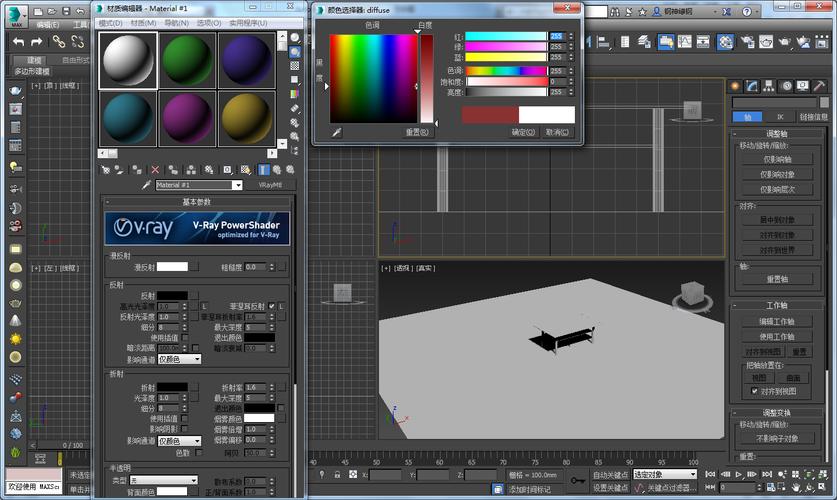Click the eyedropper pick material icon beside Material #1
837x500 pixels.
coord(146,185)
